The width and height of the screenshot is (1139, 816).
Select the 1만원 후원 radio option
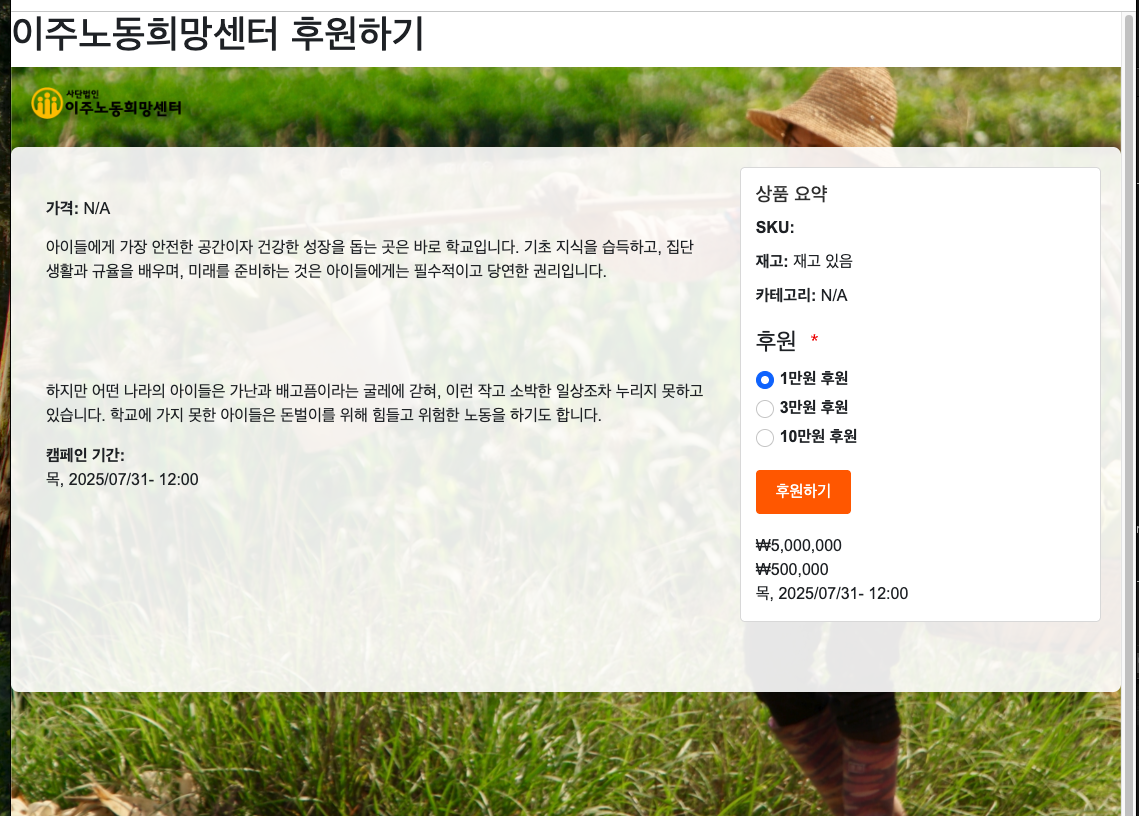point(764,379)
